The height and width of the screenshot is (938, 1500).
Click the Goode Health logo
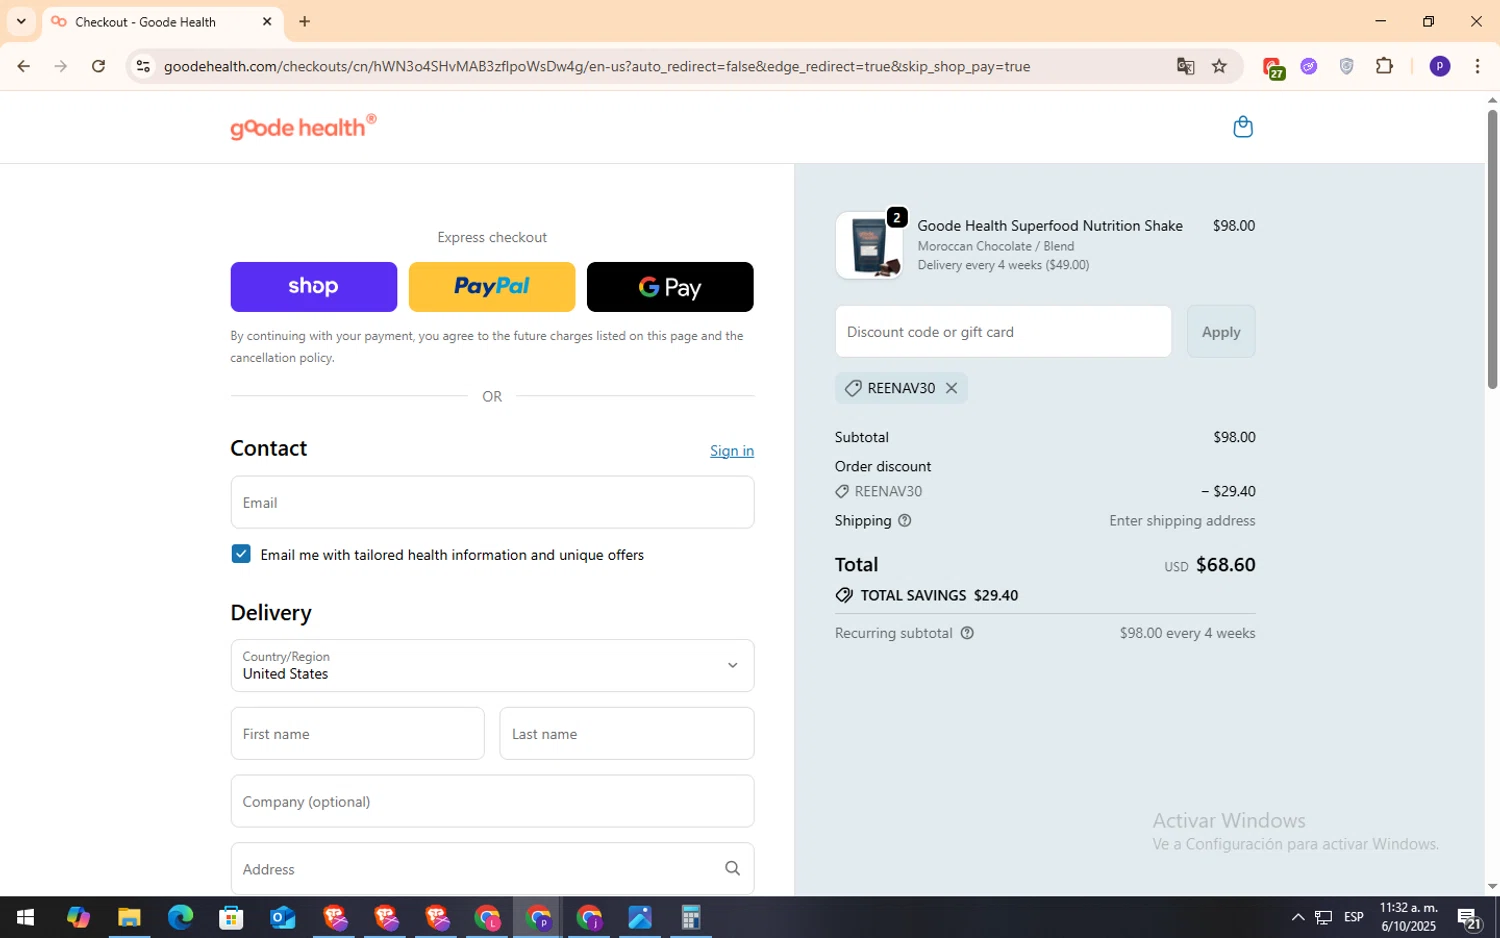tap(303, 127)
